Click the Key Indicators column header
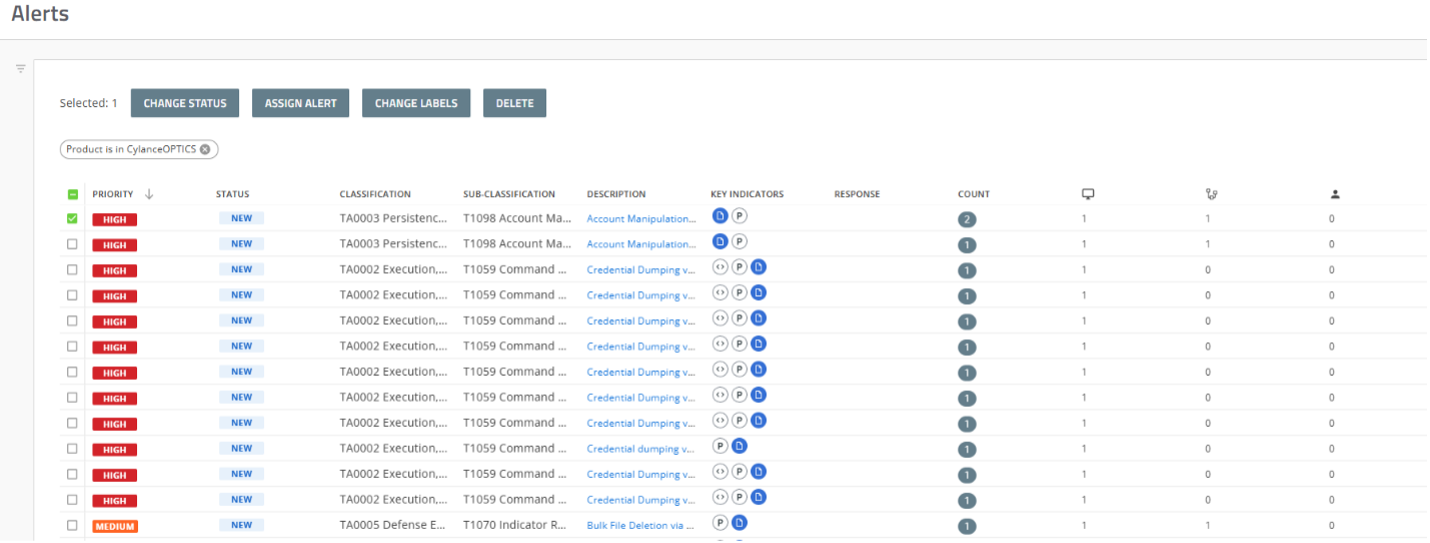 click(747, 194)
